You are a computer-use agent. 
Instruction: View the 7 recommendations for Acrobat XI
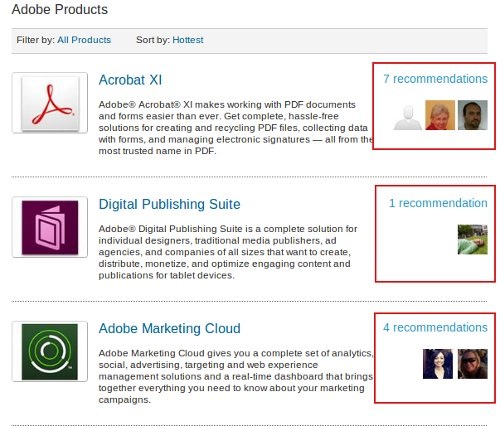point(435,79)
